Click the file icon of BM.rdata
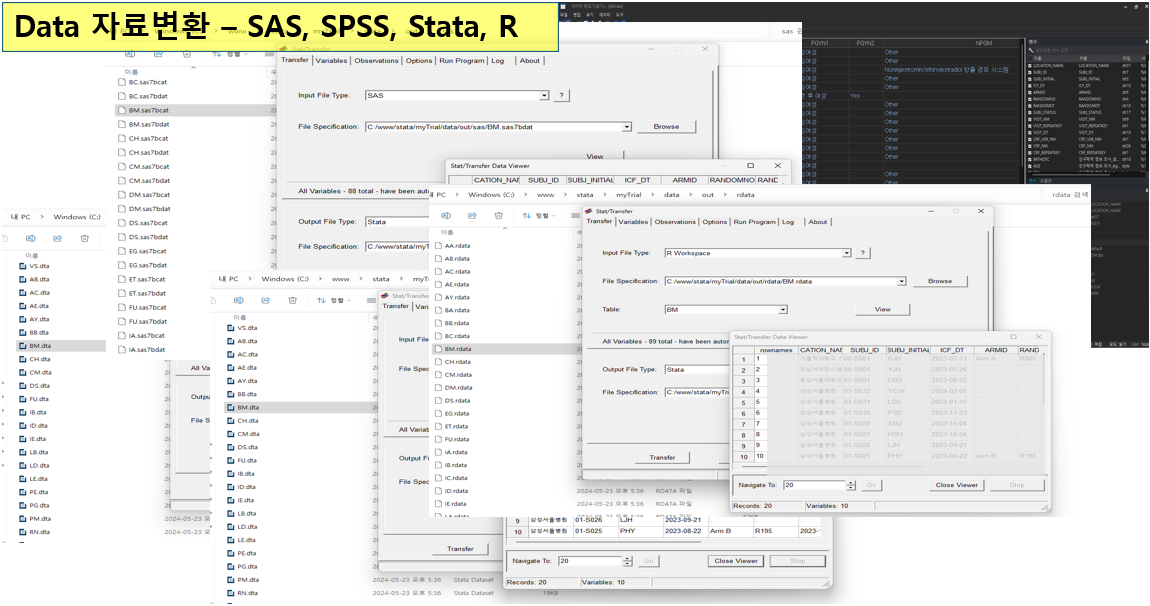 [x=439, y=349]
